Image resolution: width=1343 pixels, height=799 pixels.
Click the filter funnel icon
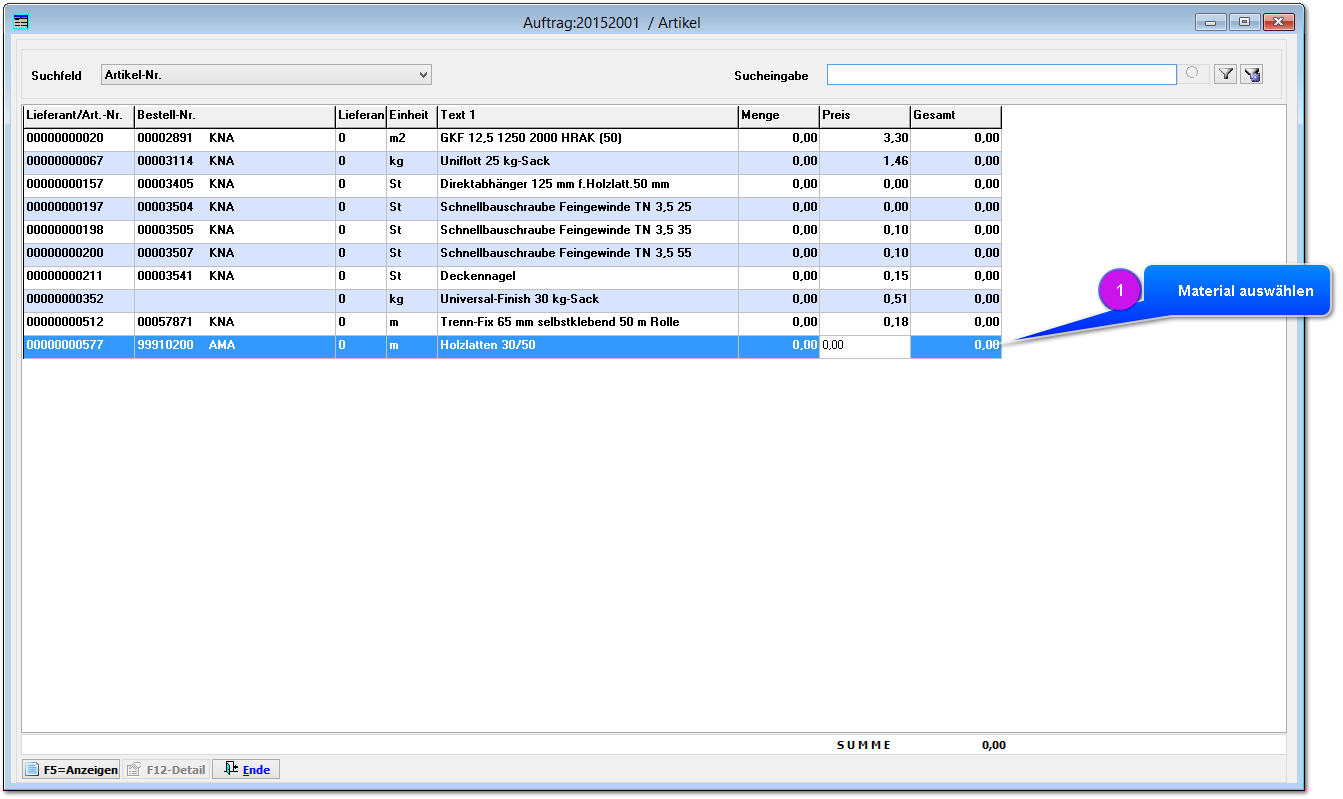pyautogui.click(x=1225, y=74)
